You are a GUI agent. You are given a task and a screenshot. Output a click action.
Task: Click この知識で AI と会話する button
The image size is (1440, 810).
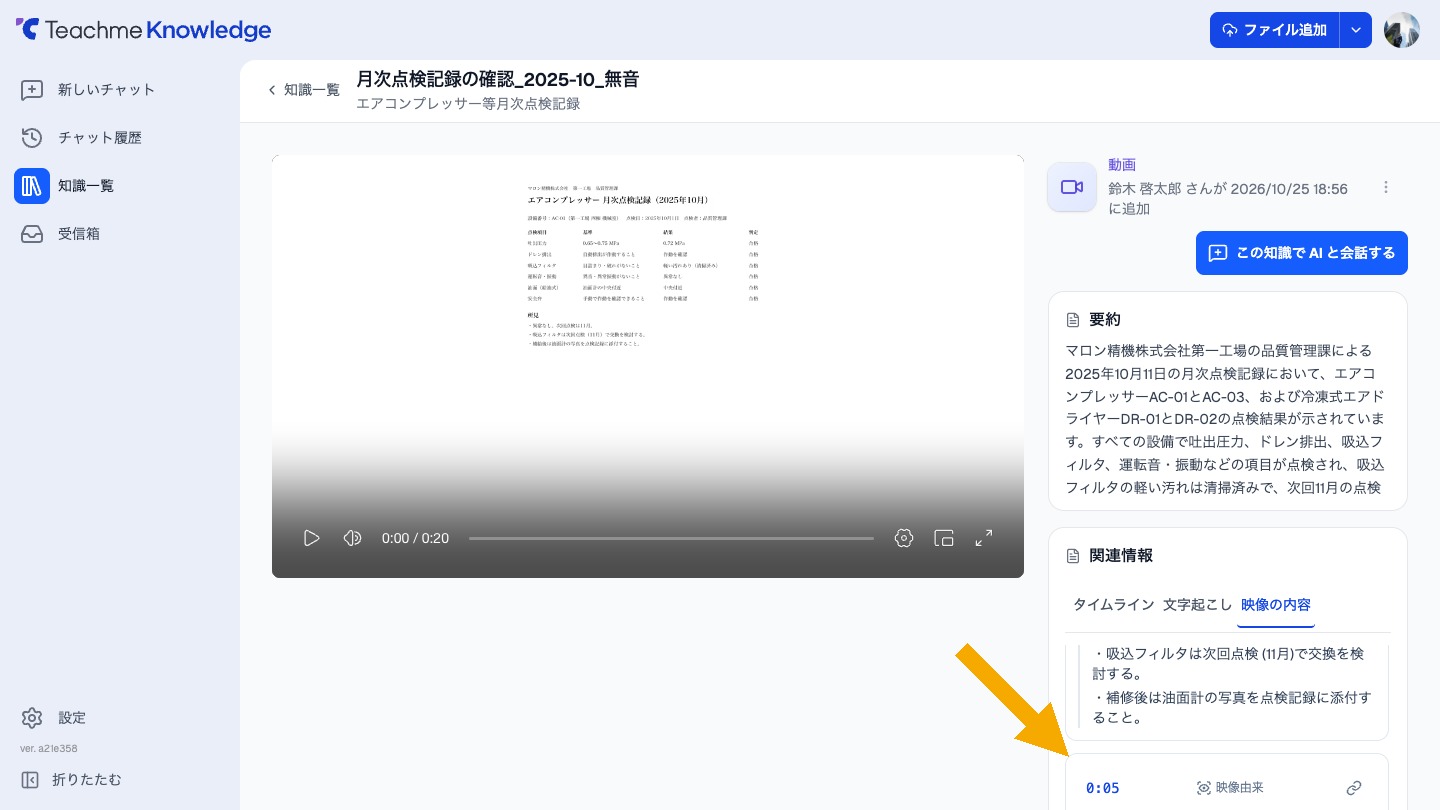coord(1302,253)
